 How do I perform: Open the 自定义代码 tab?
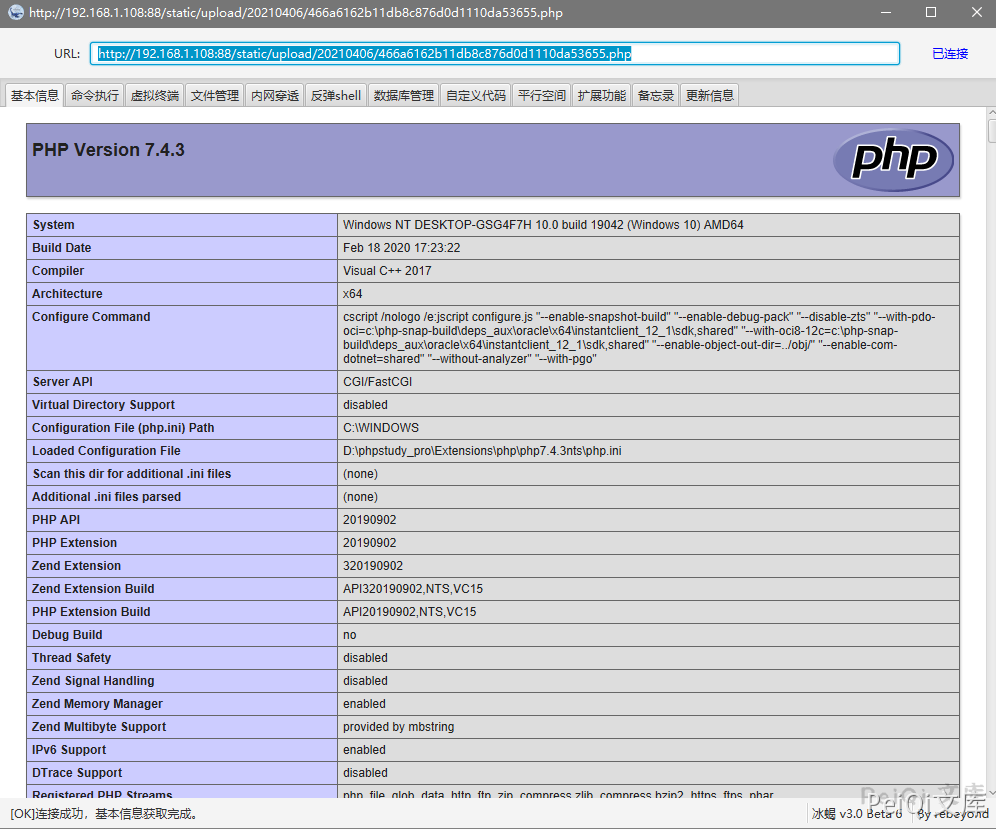point(476,95)
